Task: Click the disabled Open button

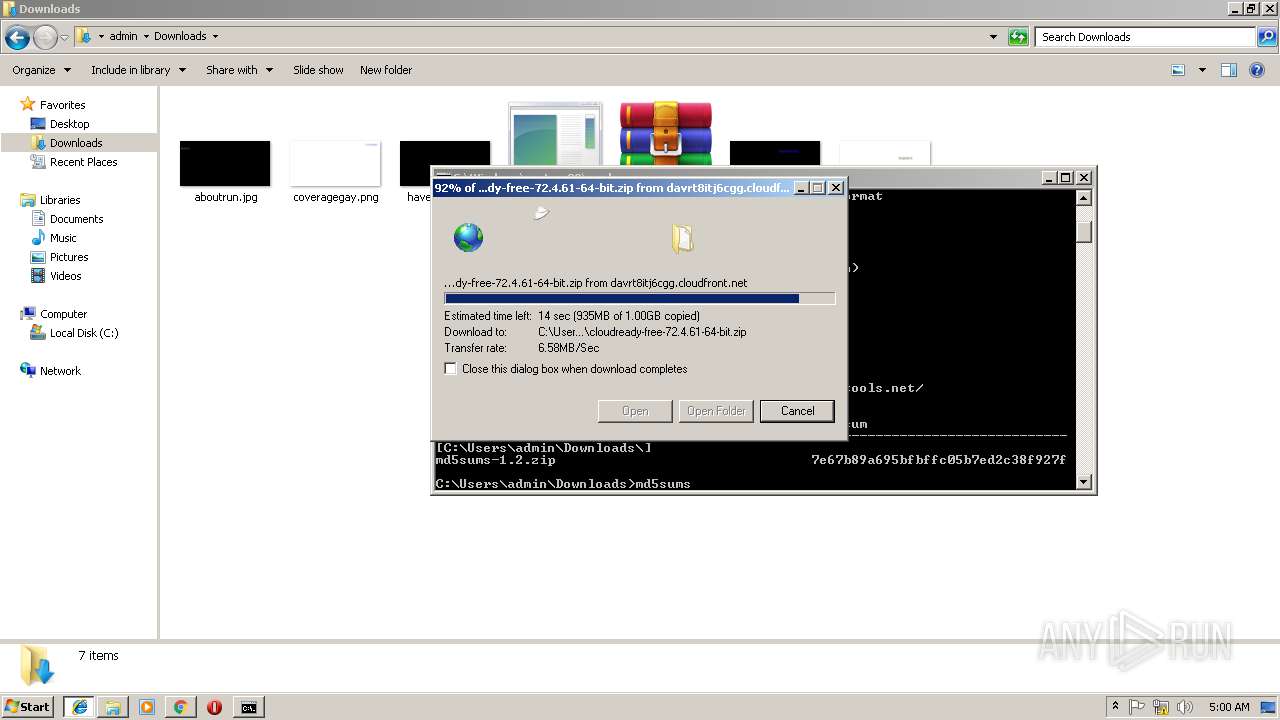Action: [x=635, y=411]
